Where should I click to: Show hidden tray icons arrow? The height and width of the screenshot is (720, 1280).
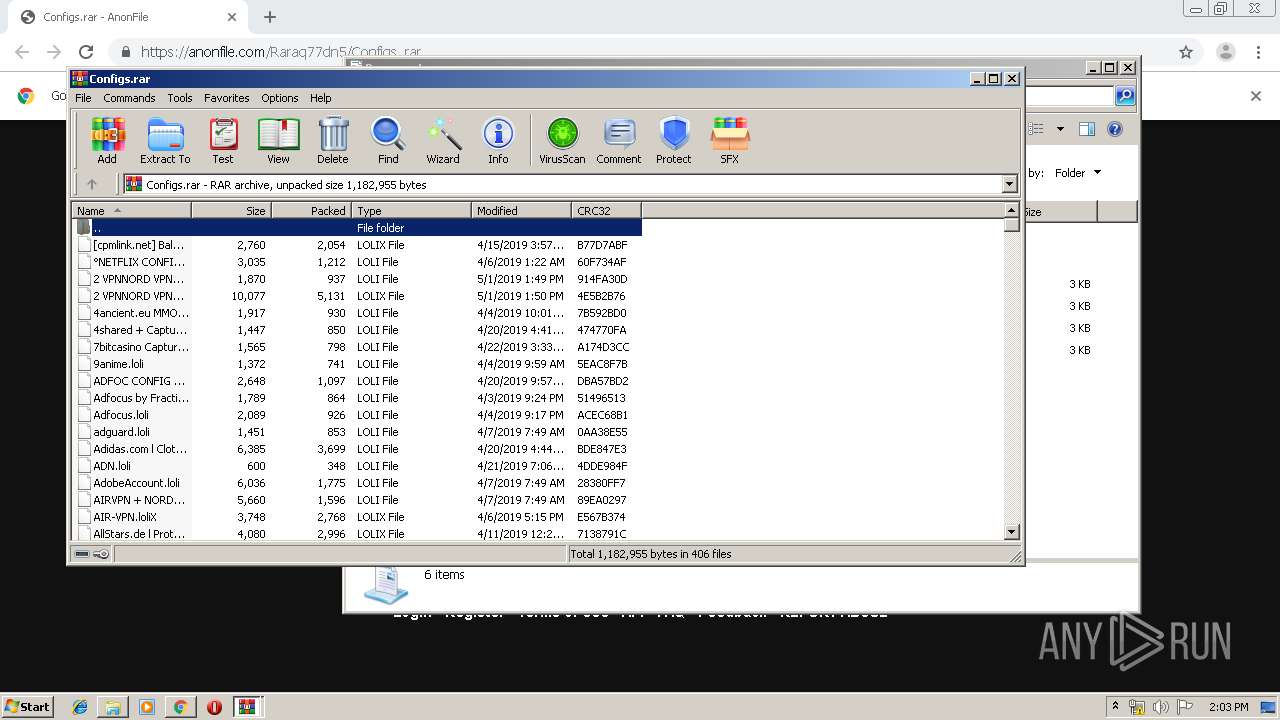point(1115,707)
